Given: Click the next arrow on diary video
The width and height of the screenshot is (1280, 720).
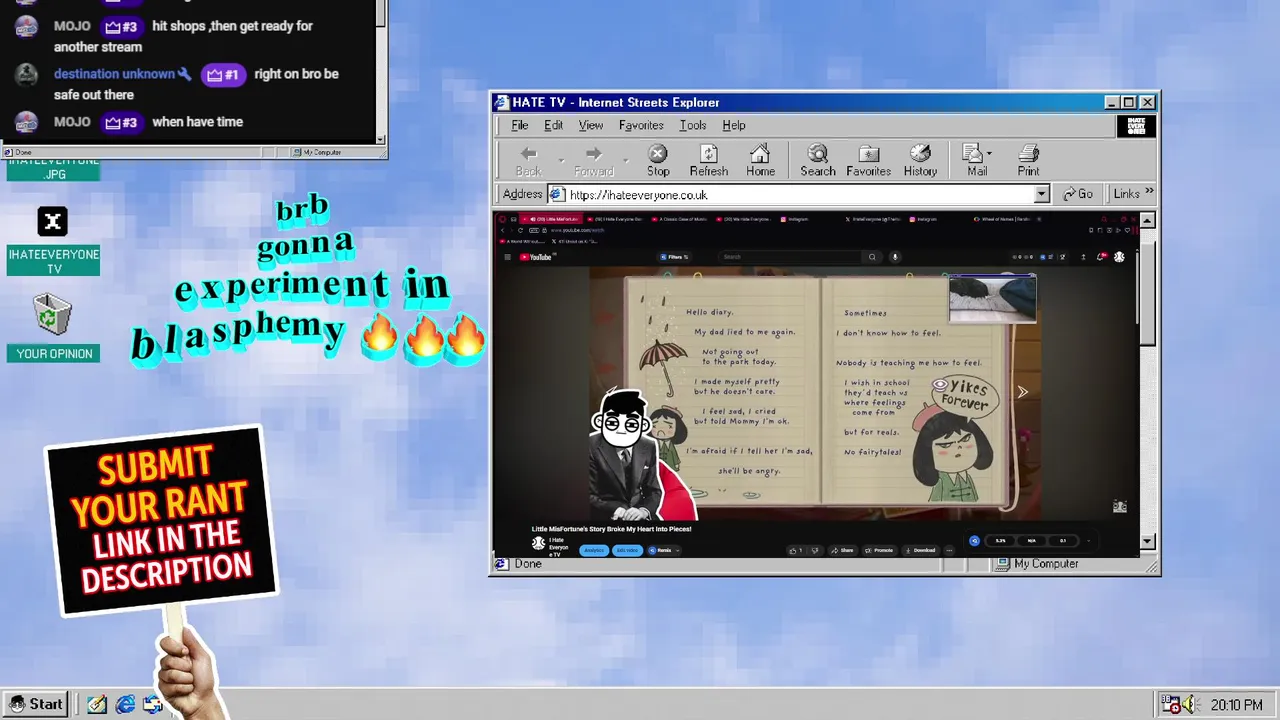Looking at the screenshot, I should pyautogui.click(x=1022, y=392).
